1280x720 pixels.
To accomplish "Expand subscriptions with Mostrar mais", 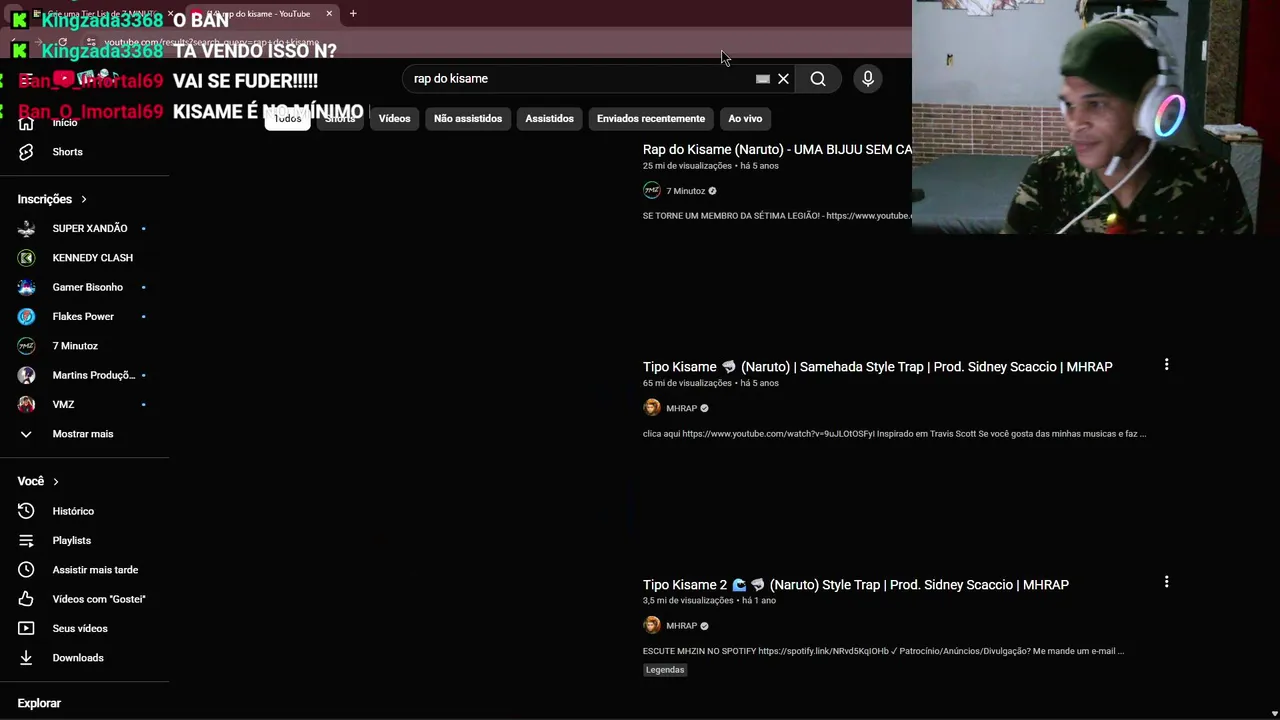I will coord(85,434).
